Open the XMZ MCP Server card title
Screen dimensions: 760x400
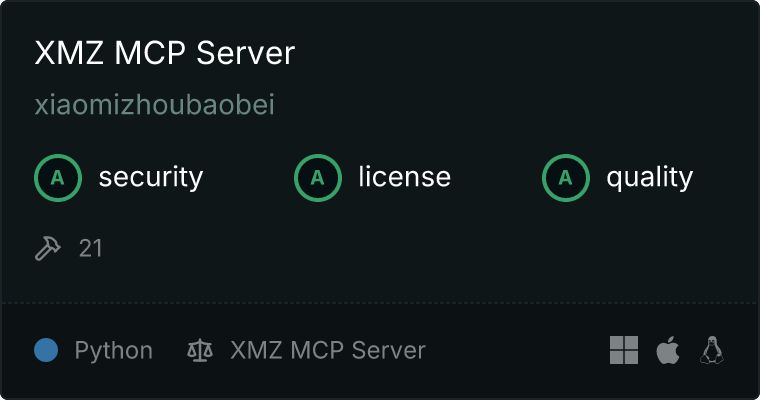164,52
